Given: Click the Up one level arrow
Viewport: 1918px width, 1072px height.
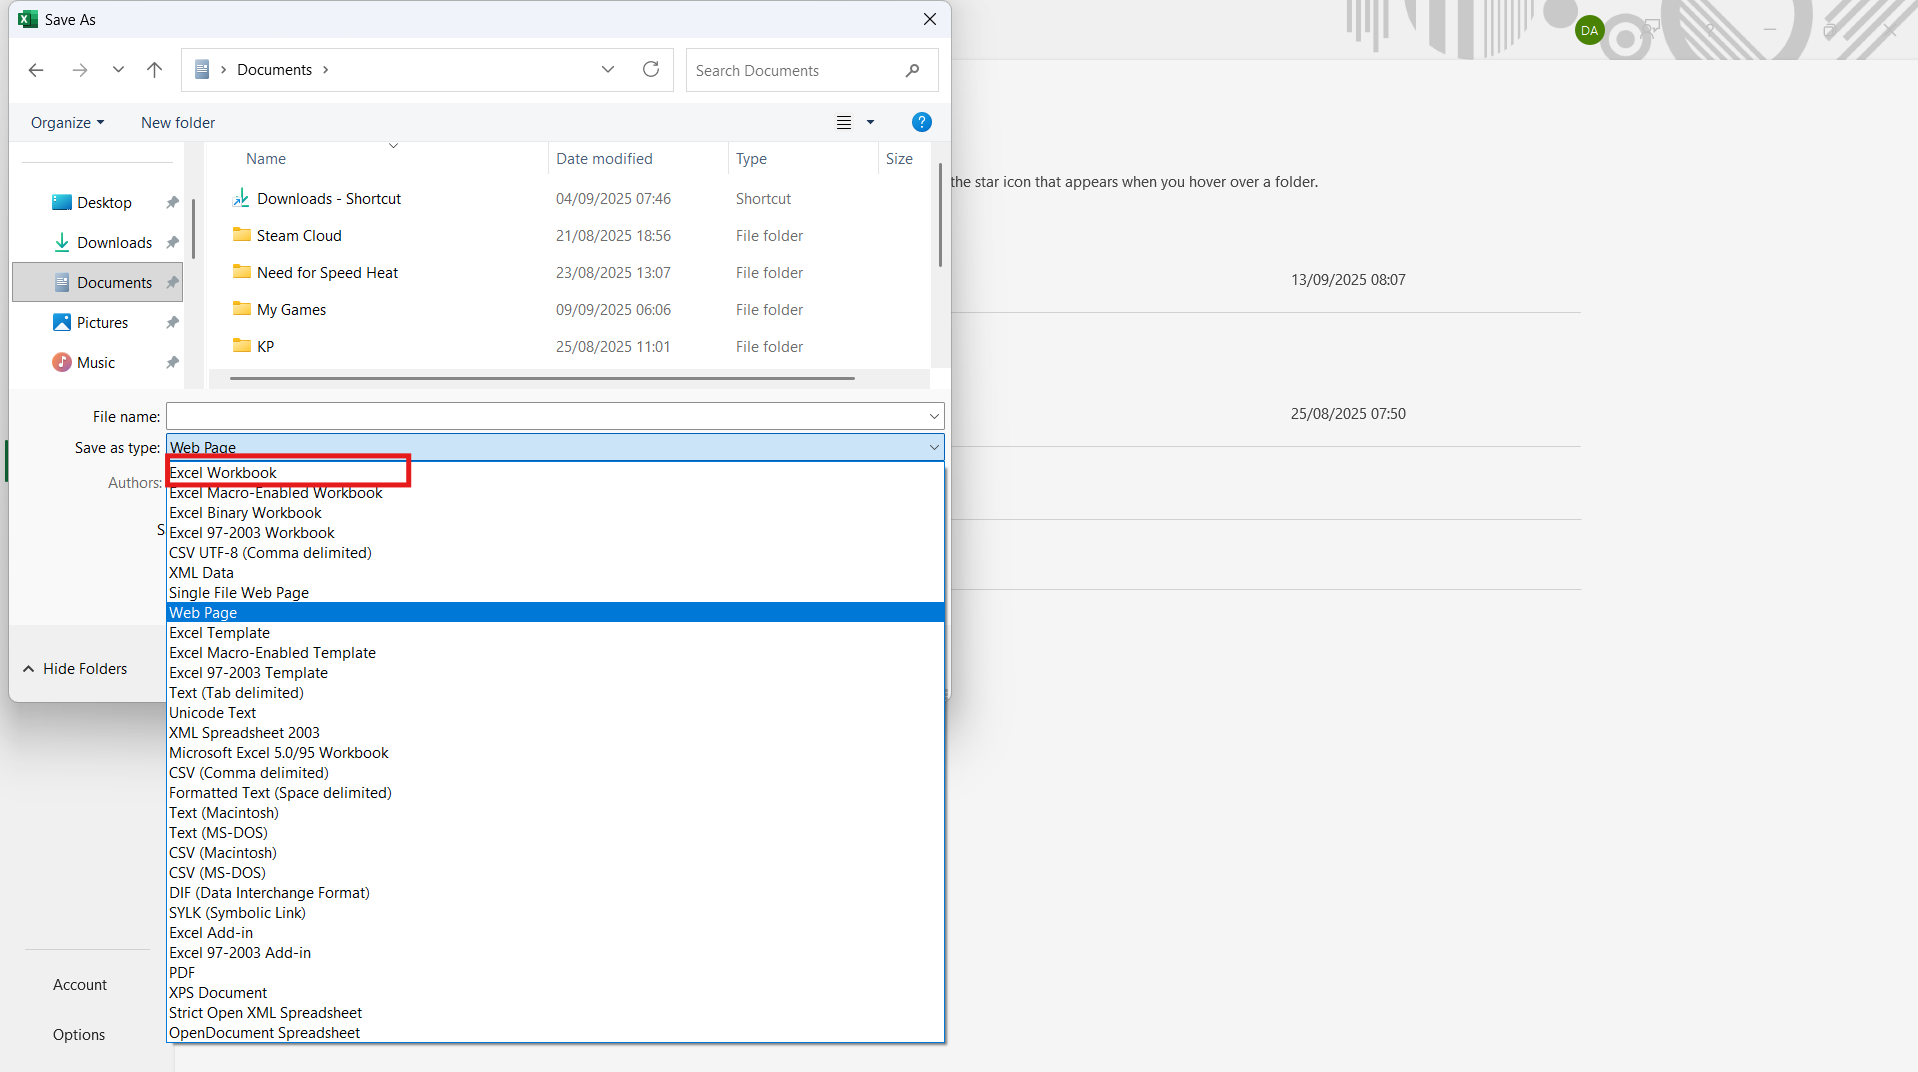Looking at the screenshot, I should [154, 70].
